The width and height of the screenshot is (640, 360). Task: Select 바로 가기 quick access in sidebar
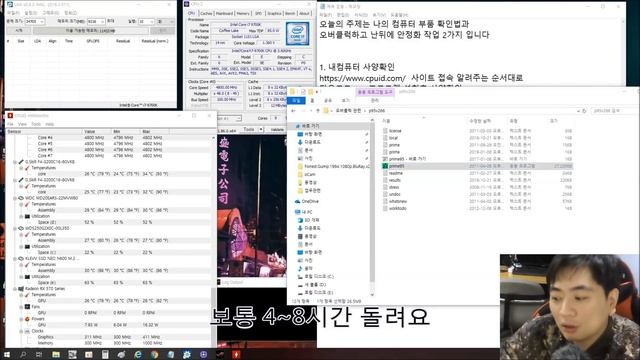[308, 126]
